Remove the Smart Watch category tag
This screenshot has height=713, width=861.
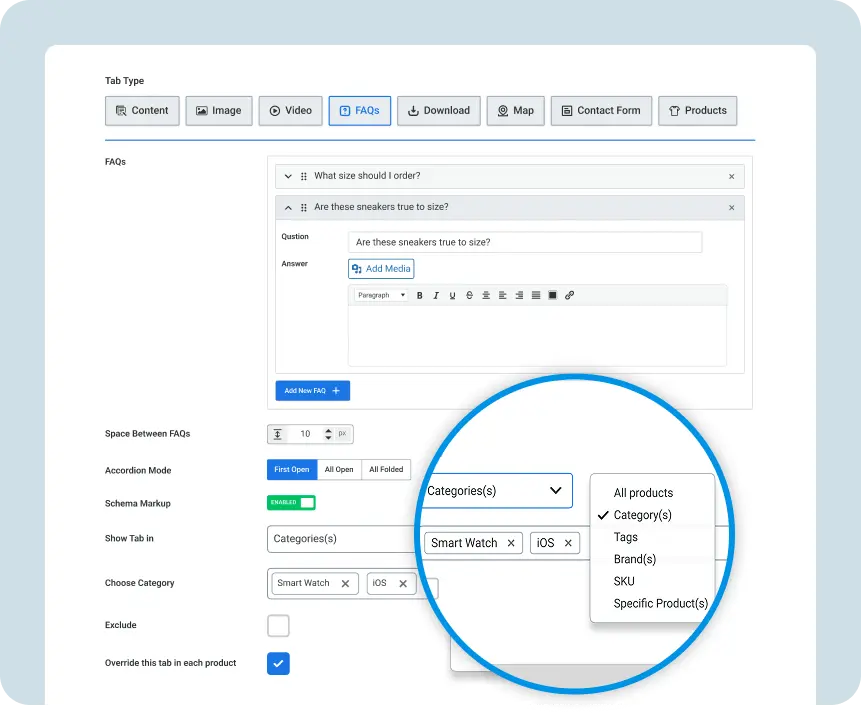click(345, 583)
